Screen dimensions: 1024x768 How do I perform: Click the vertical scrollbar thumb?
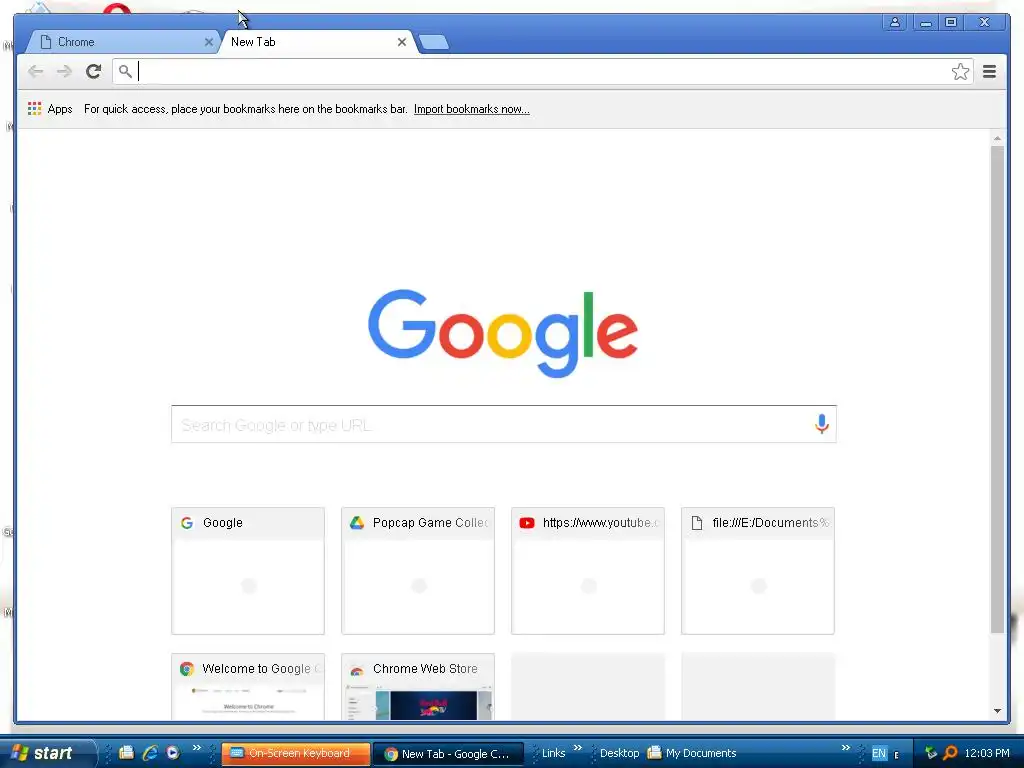997,389
